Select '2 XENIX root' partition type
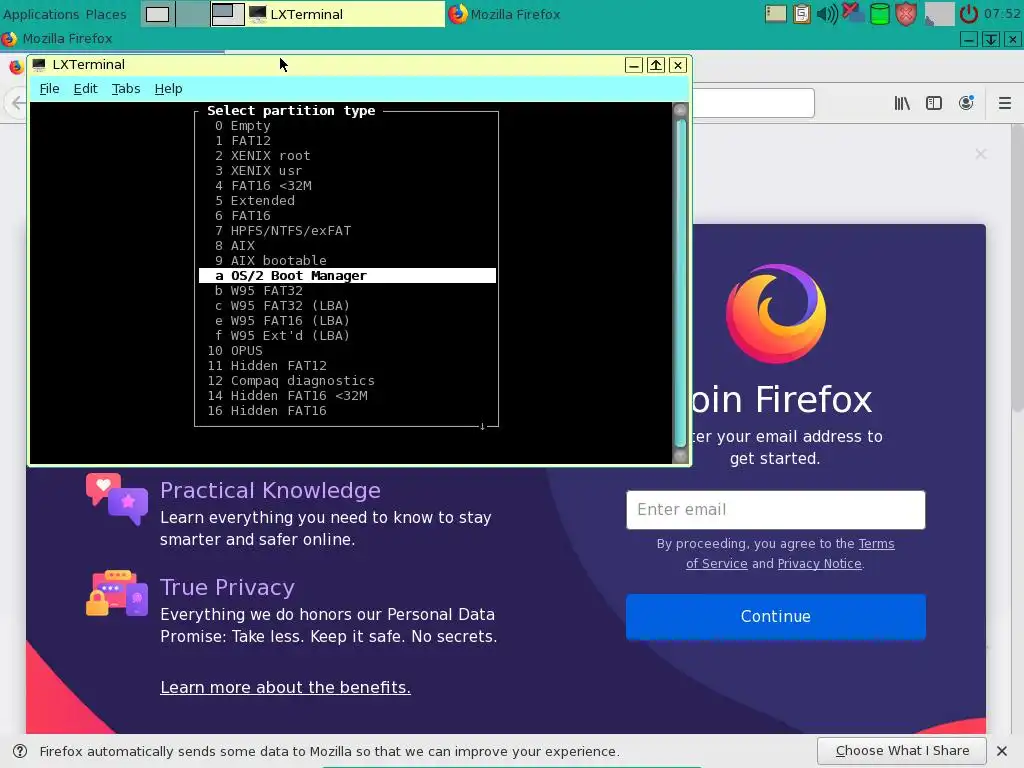The width and height of the screenshot is (1024, 768). pyautogui.click(x=347, y=155)
